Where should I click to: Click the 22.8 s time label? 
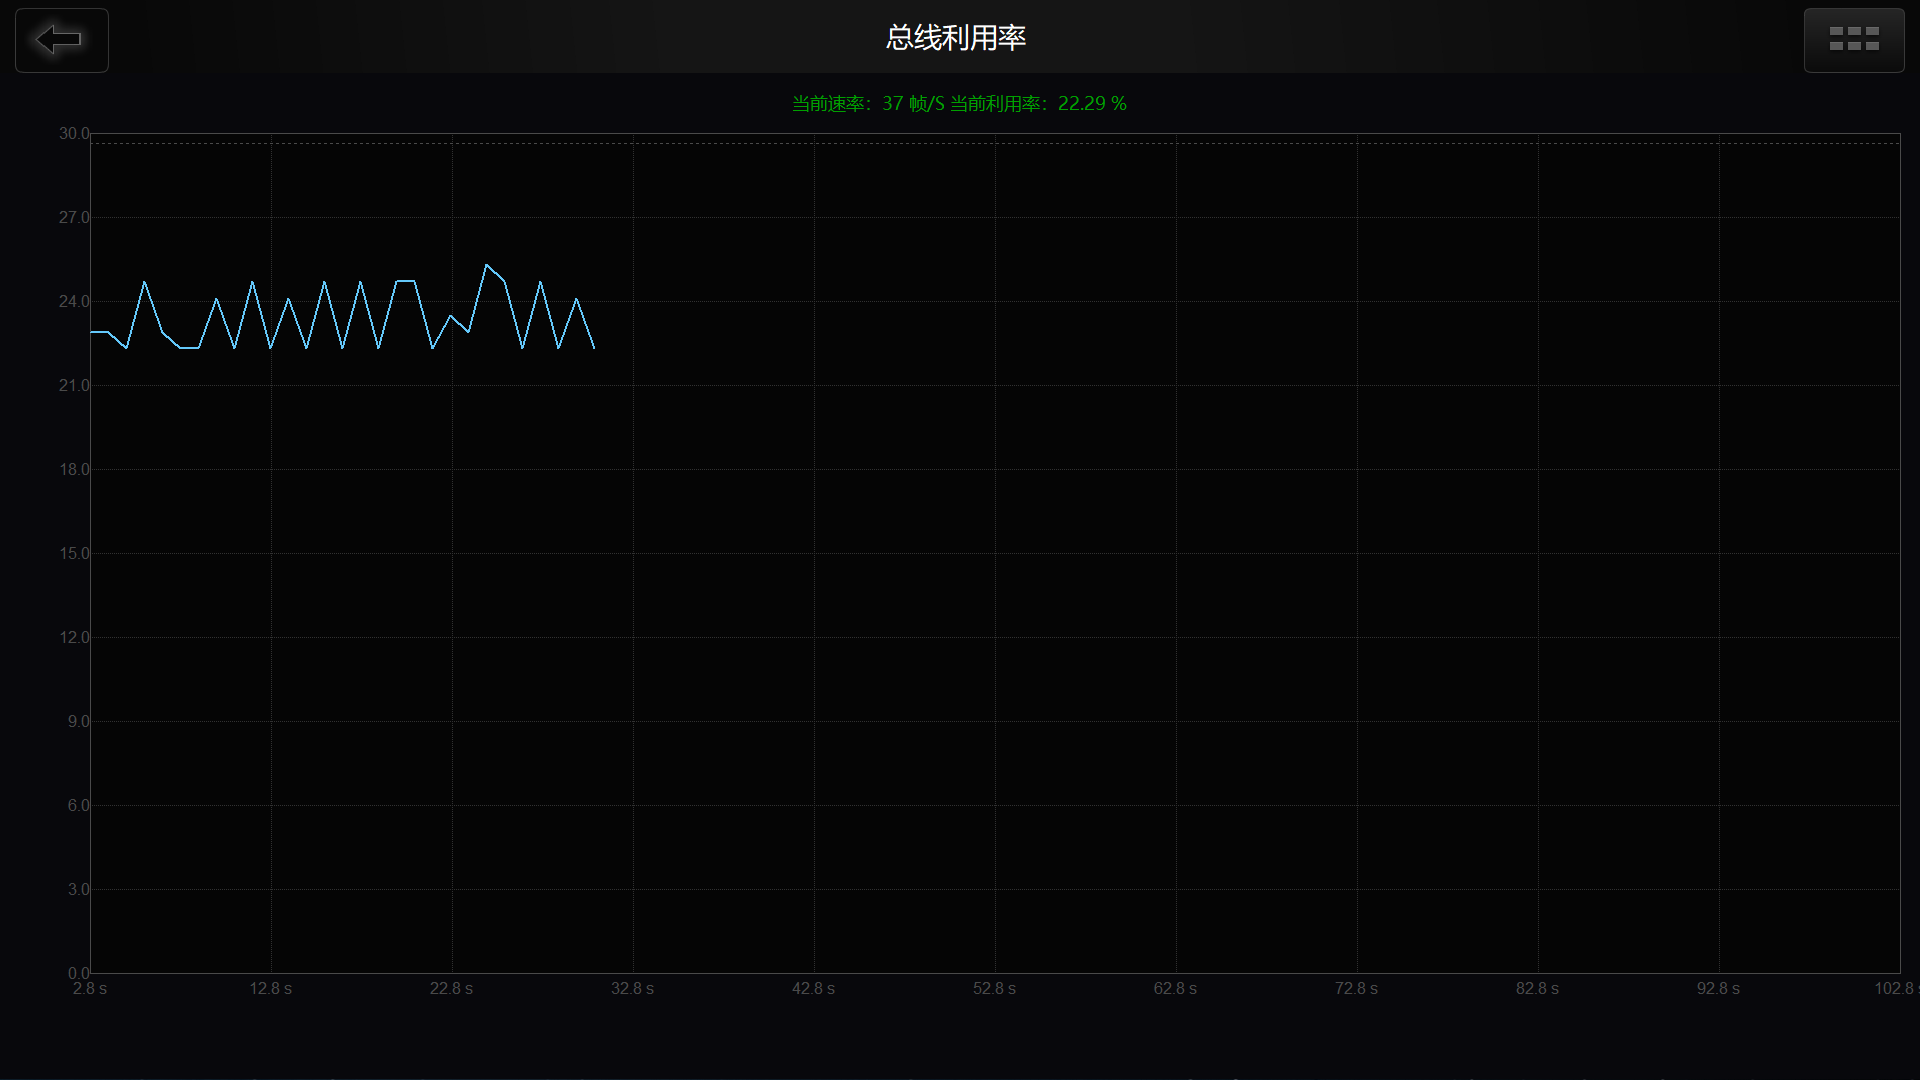[451, 988]
